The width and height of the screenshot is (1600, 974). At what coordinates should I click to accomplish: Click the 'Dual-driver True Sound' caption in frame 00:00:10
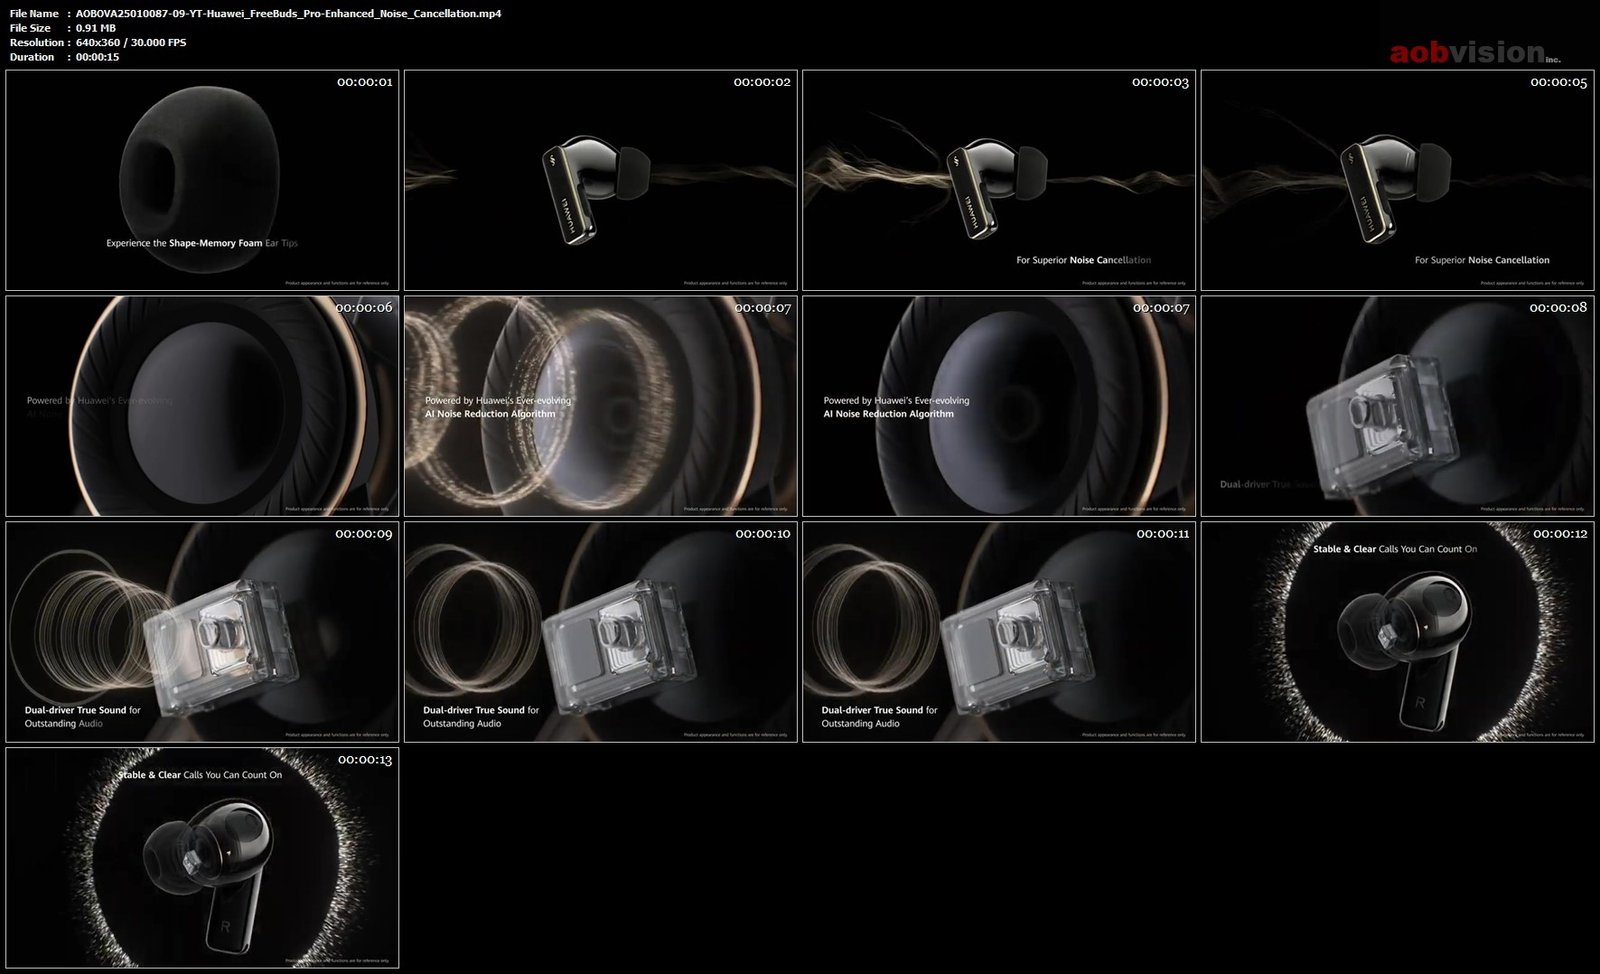pos(481,716)
